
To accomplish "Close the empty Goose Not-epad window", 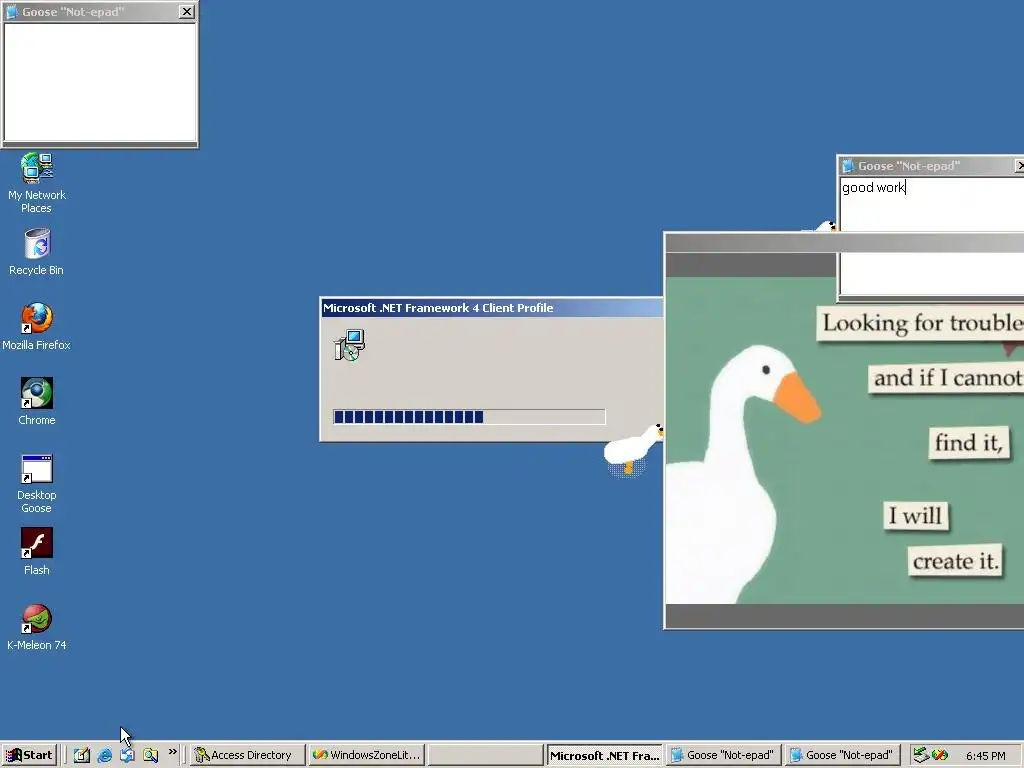I will (187, 12).
